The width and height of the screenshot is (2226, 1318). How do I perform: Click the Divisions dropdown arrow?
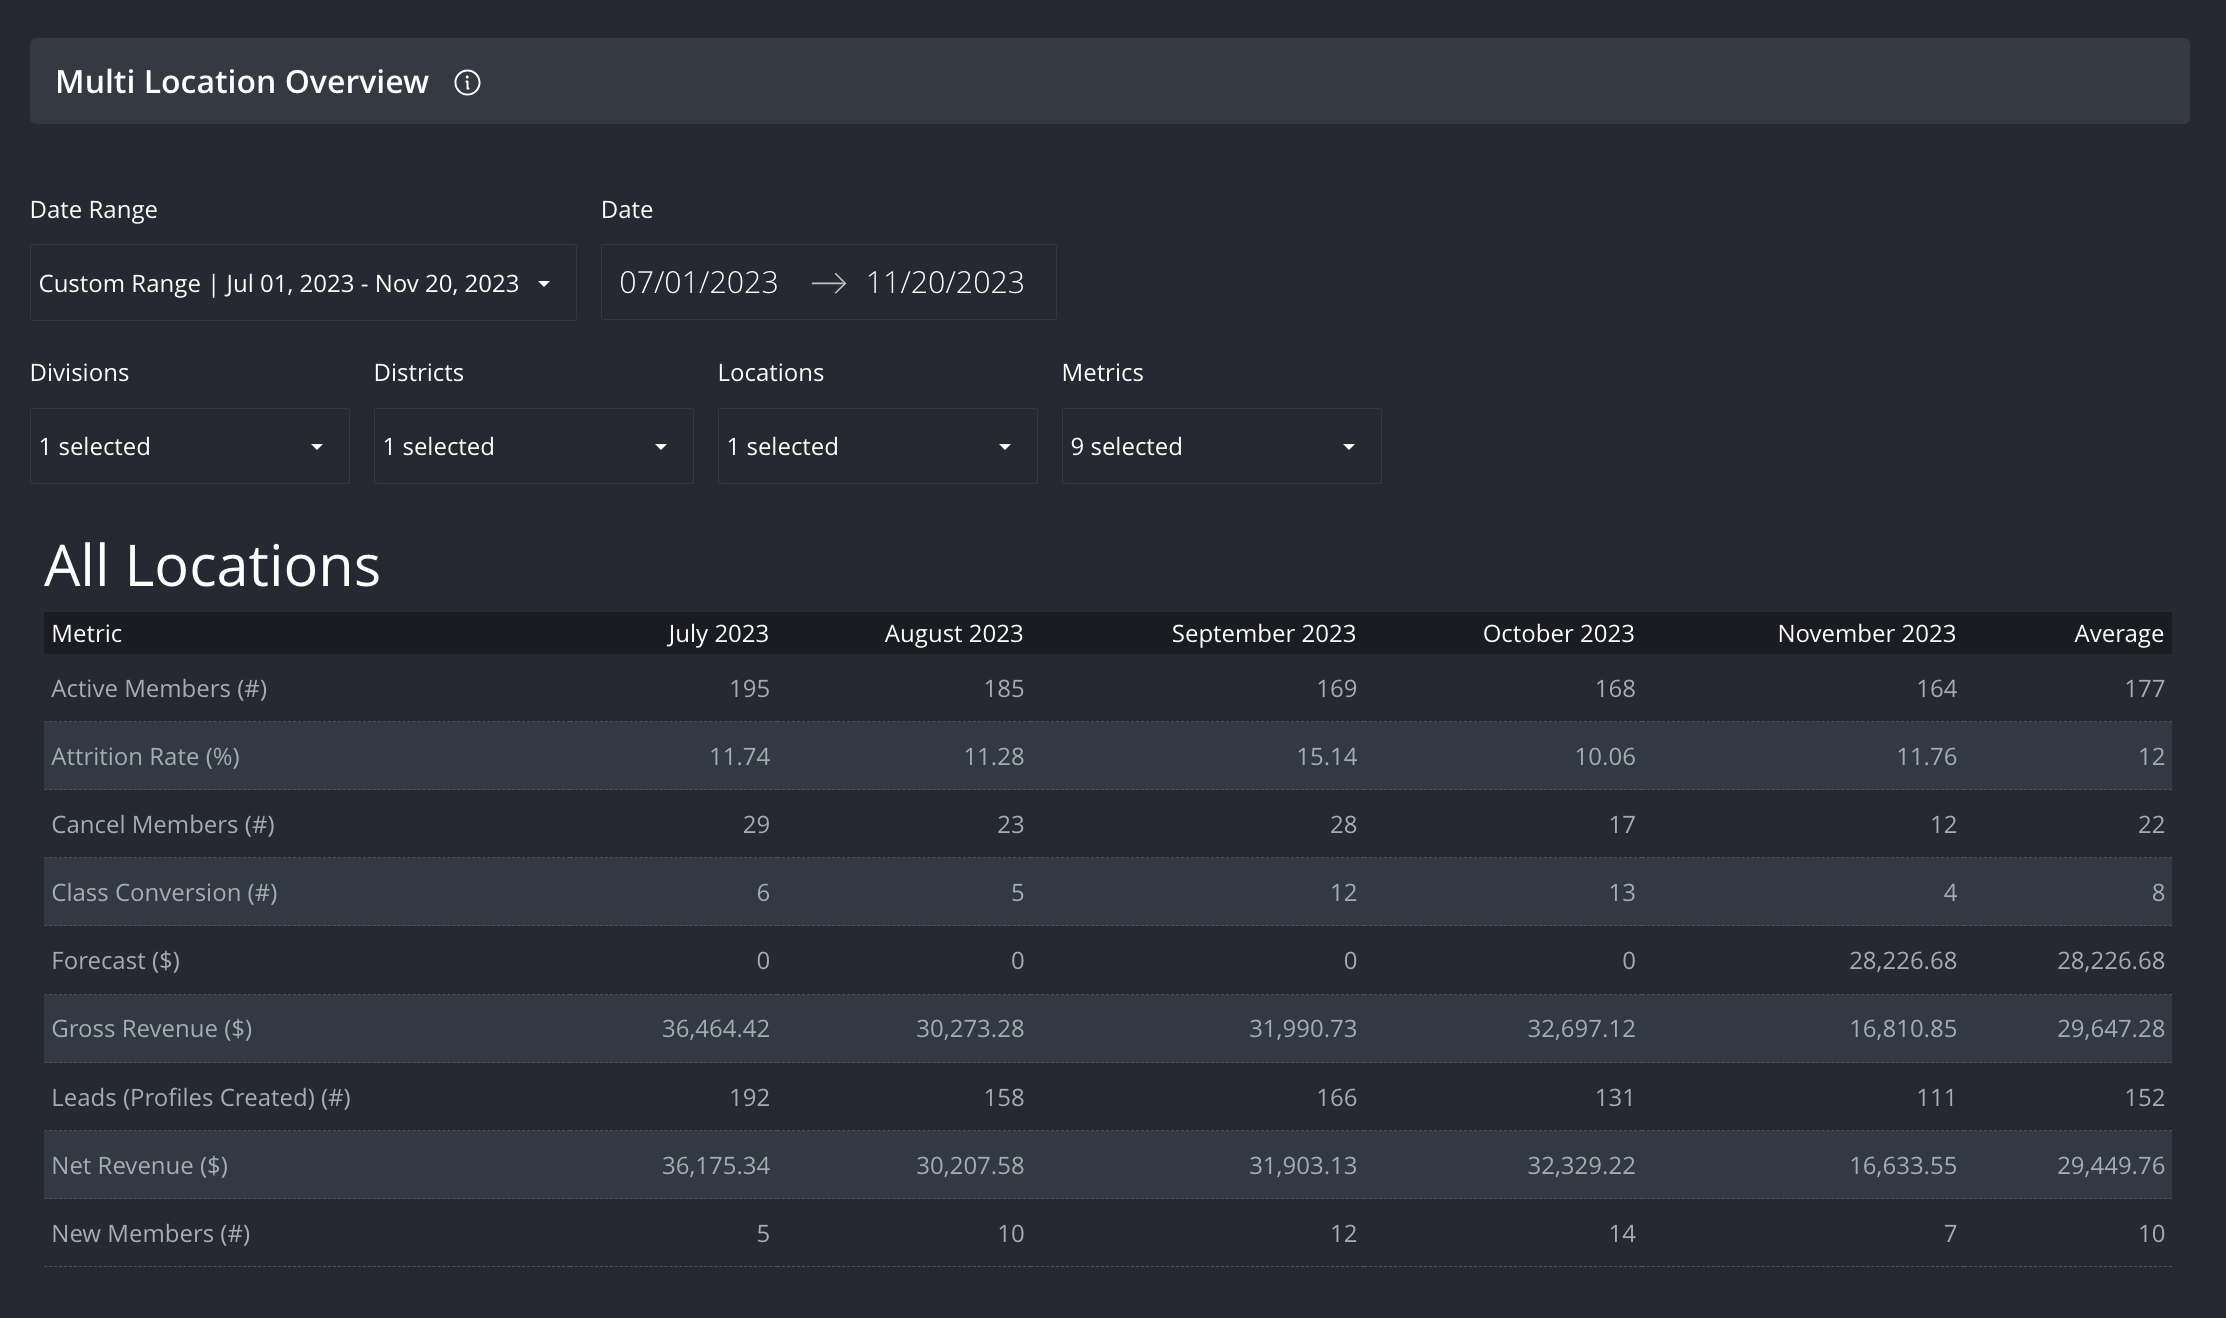click(317, 446)
